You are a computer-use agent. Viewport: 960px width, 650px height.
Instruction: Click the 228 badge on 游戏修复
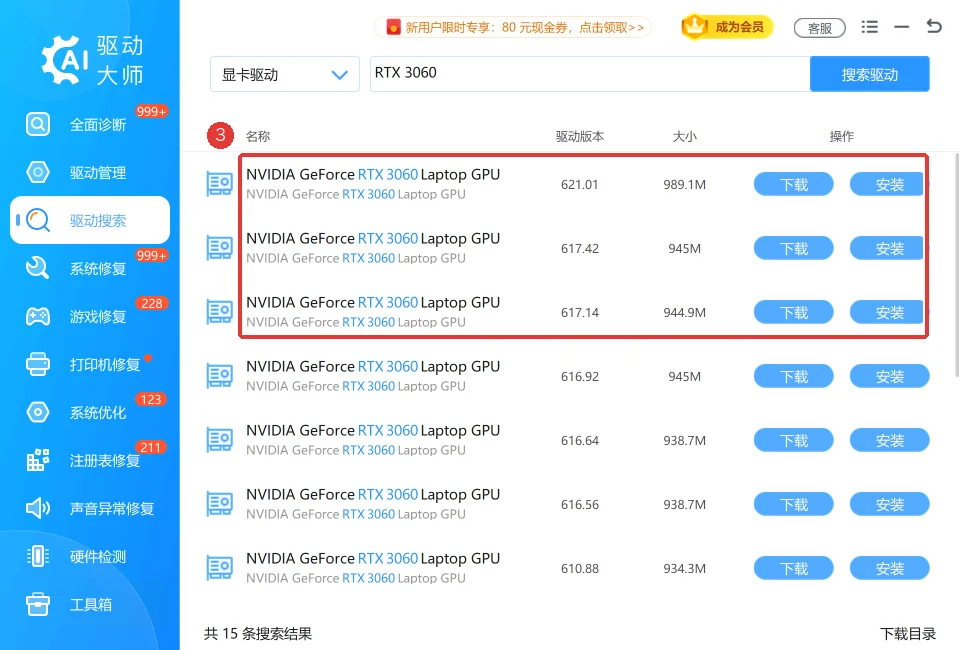pos(151,304)
